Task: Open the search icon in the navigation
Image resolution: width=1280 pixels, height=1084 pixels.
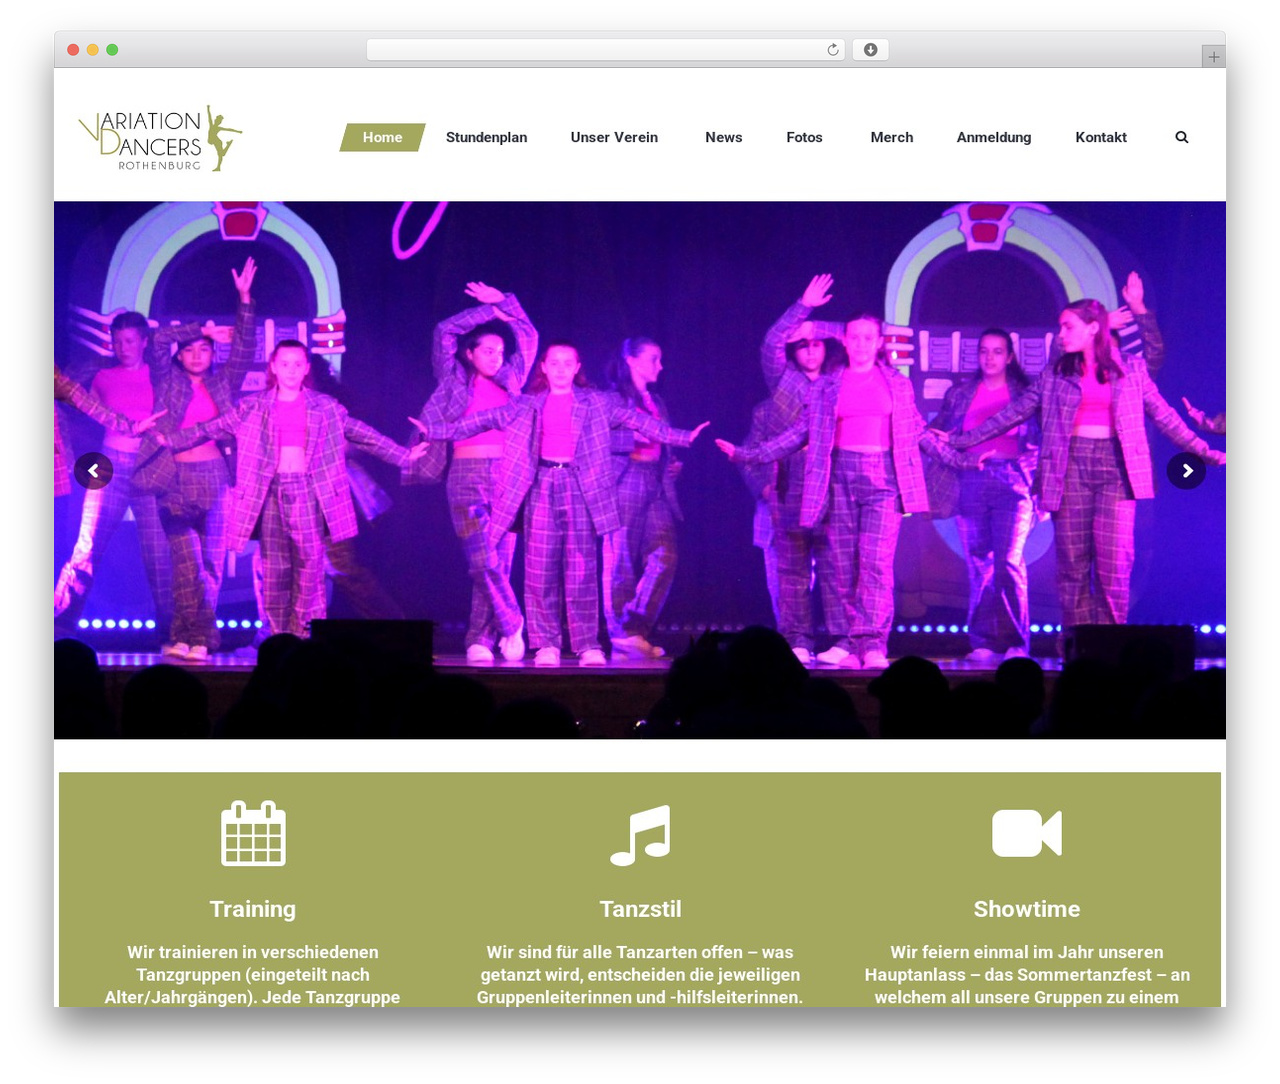Action: [x=1181, y=137]
